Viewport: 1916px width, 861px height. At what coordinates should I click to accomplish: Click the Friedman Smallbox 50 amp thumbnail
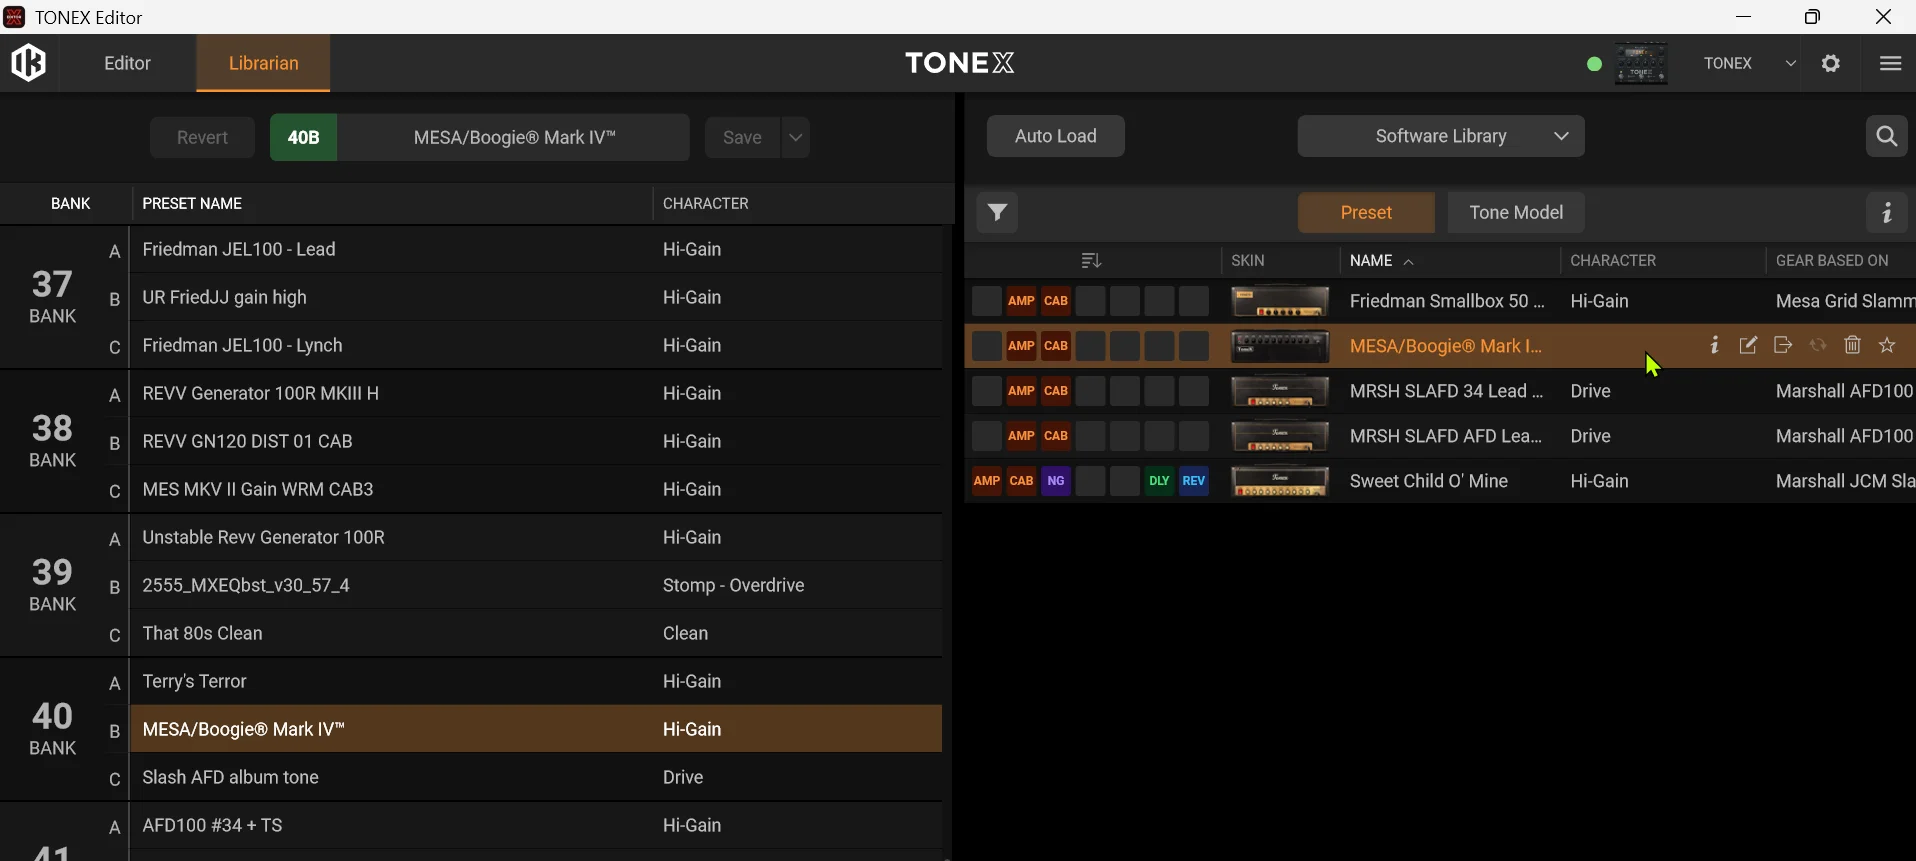[1280, 301]
